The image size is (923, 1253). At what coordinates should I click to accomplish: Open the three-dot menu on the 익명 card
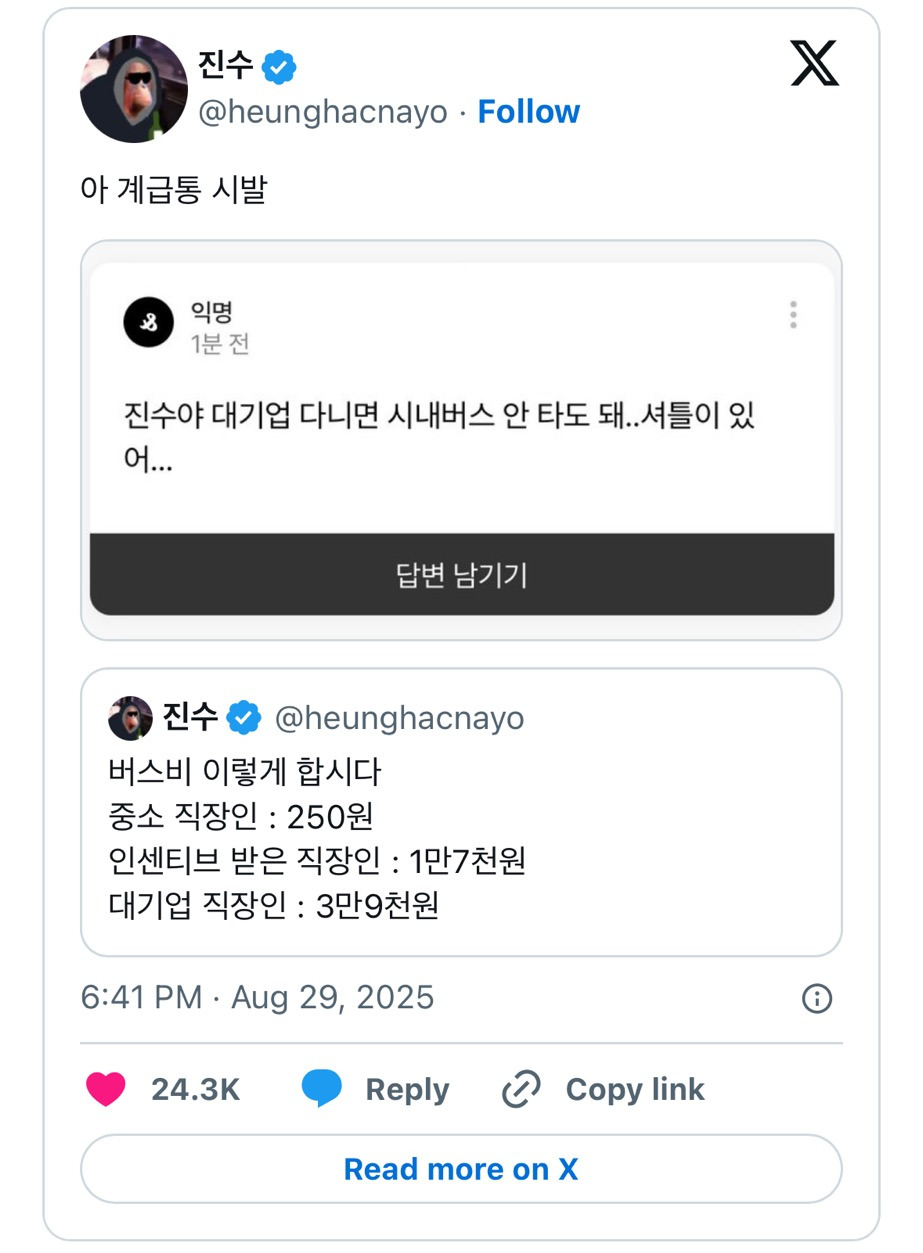(x=793, y=315)
